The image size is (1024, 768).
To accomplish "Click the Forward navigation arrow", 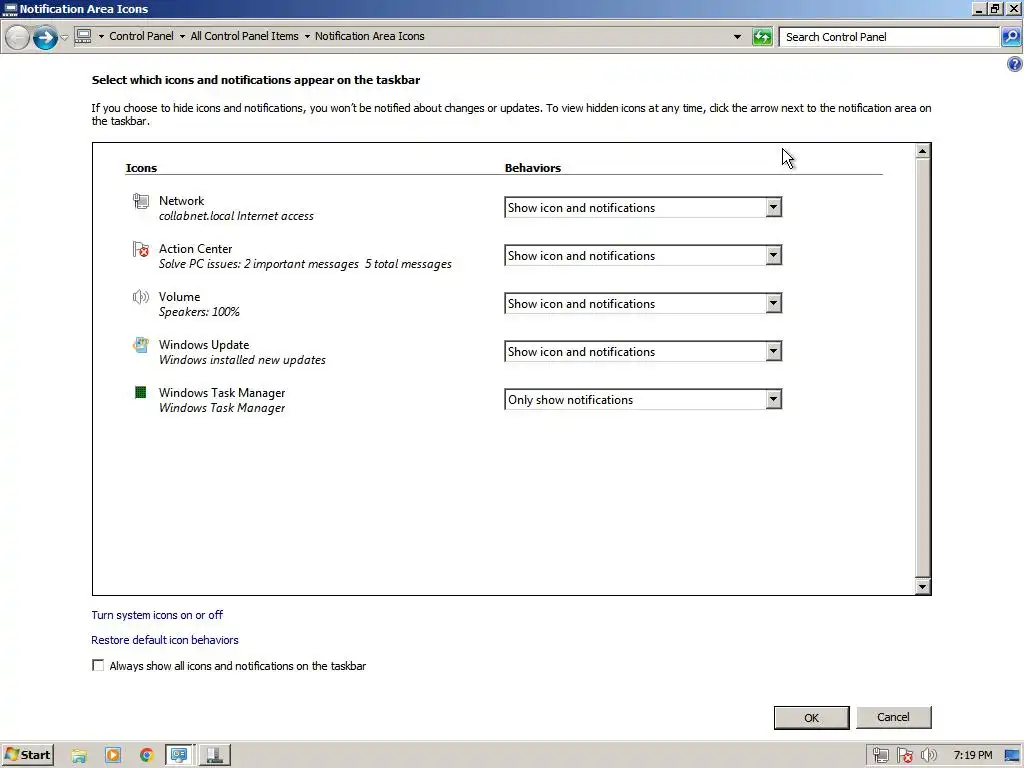I will [45, 37].
